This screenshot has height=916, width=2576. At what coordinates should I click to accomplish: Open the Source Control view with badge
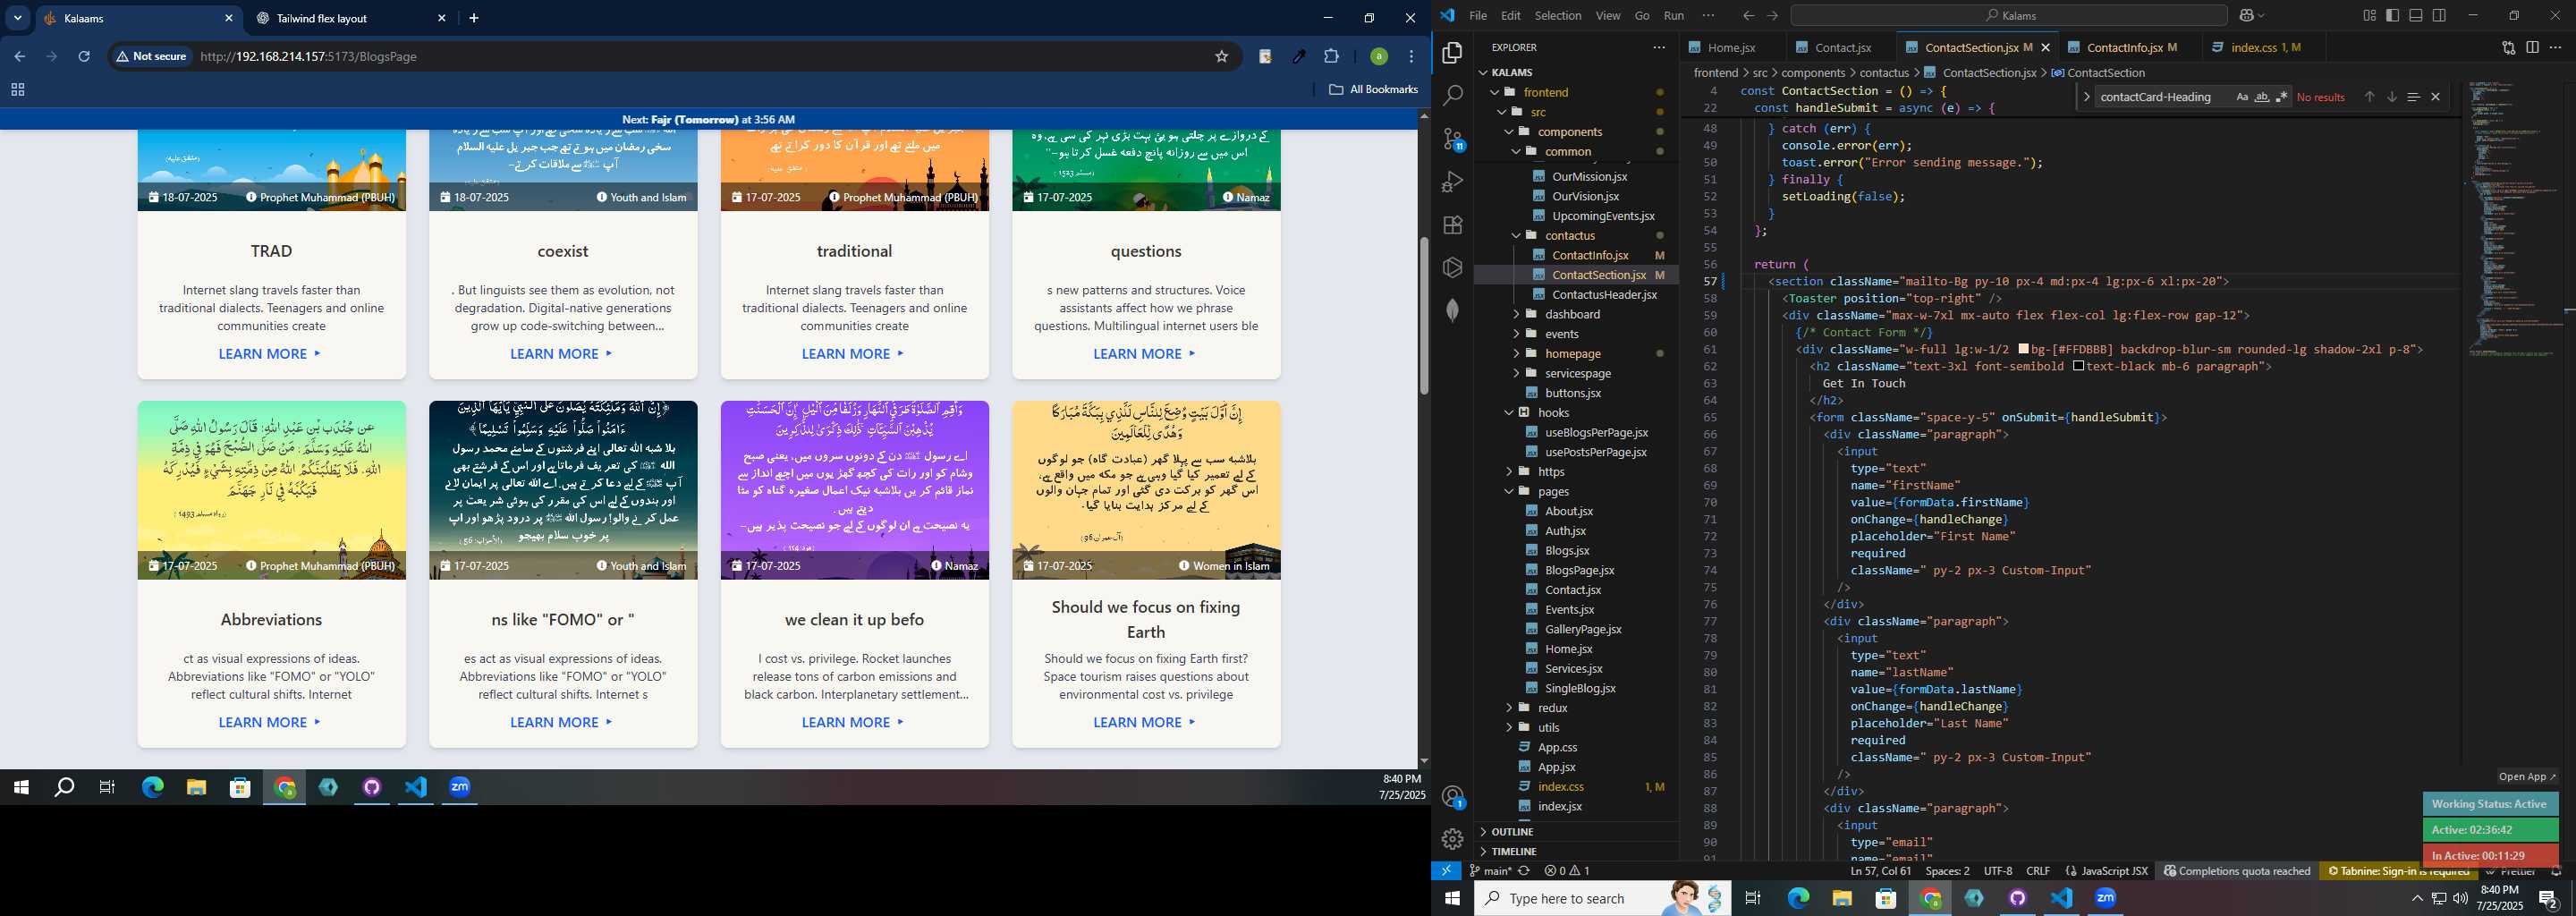(x=1453, y=139)
